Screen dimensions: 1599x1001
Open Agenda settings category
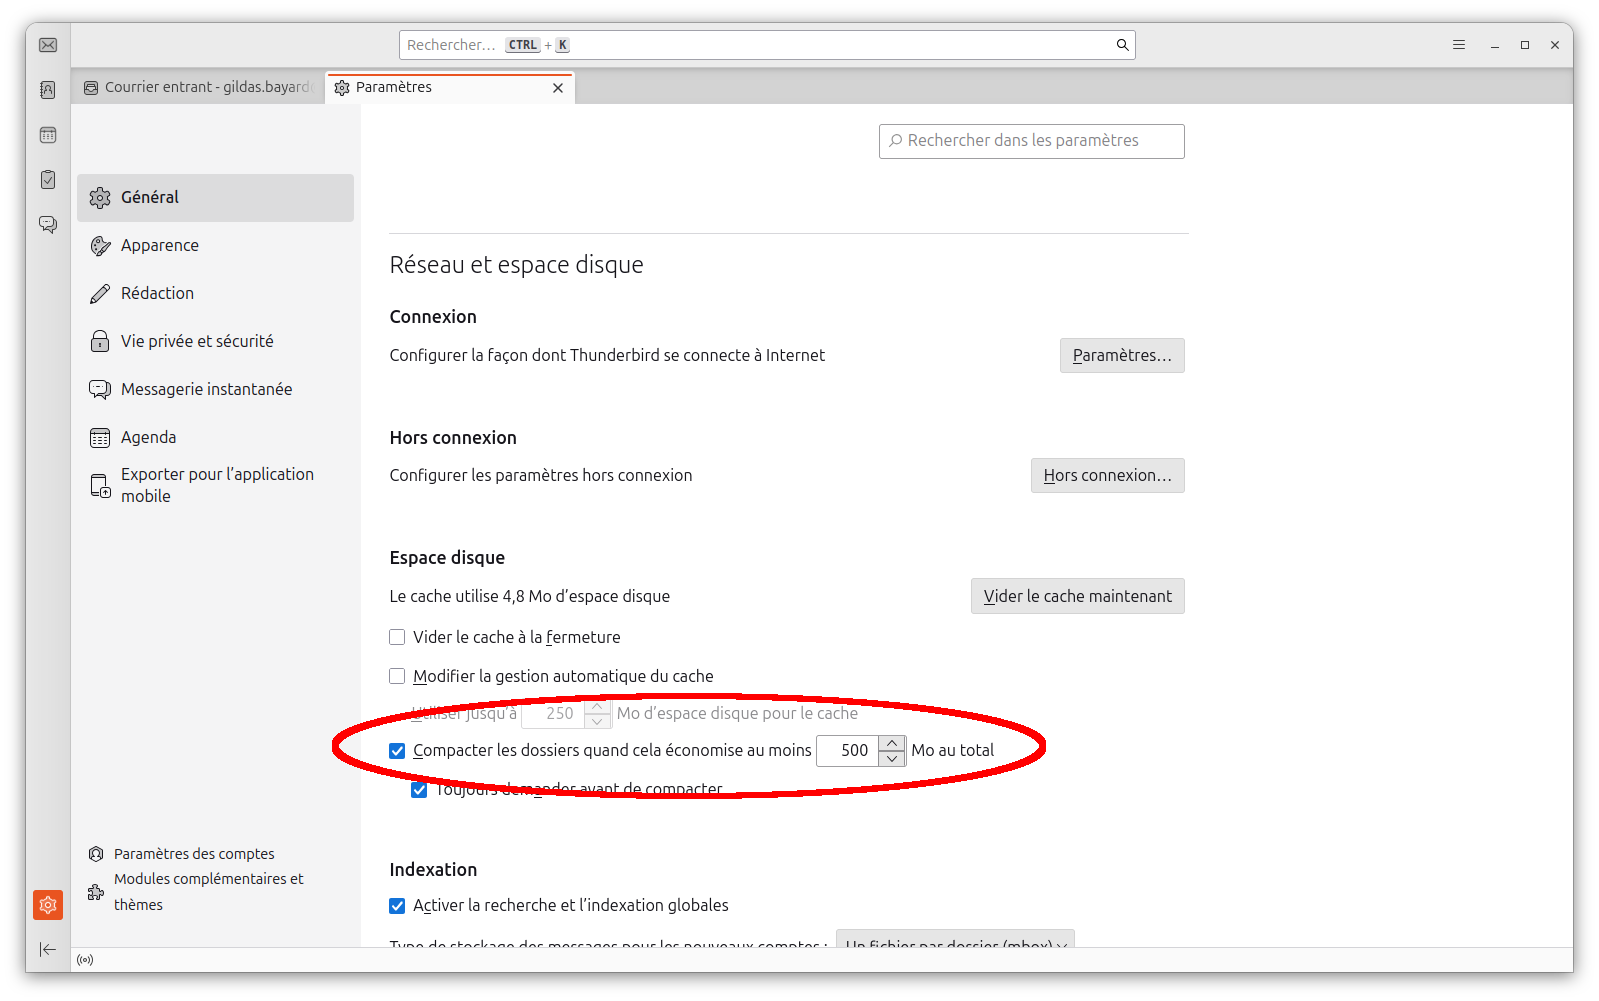click(215, 438)
